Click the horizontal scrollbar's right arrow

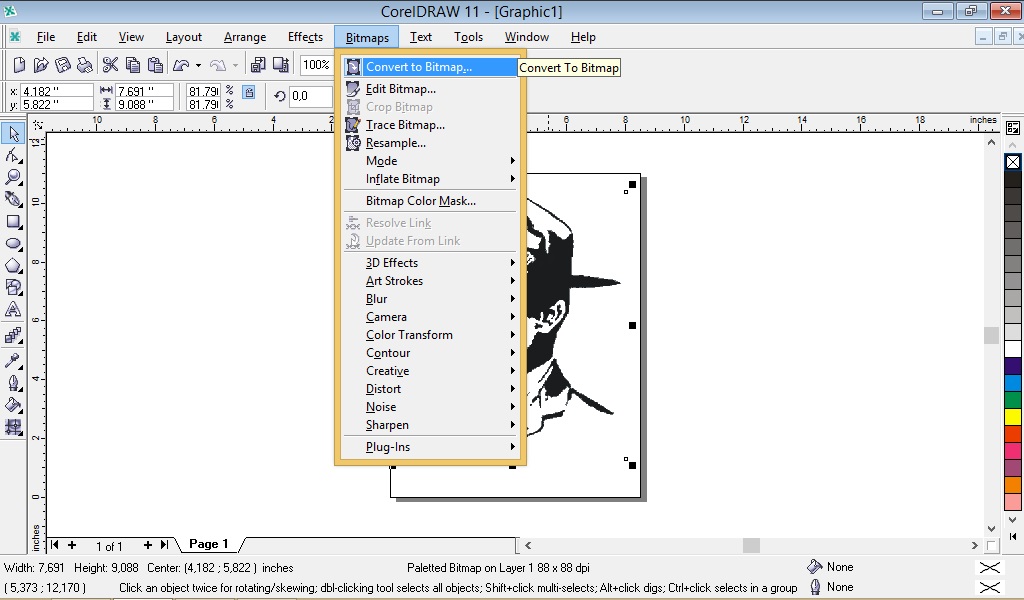tap(977, 545)
